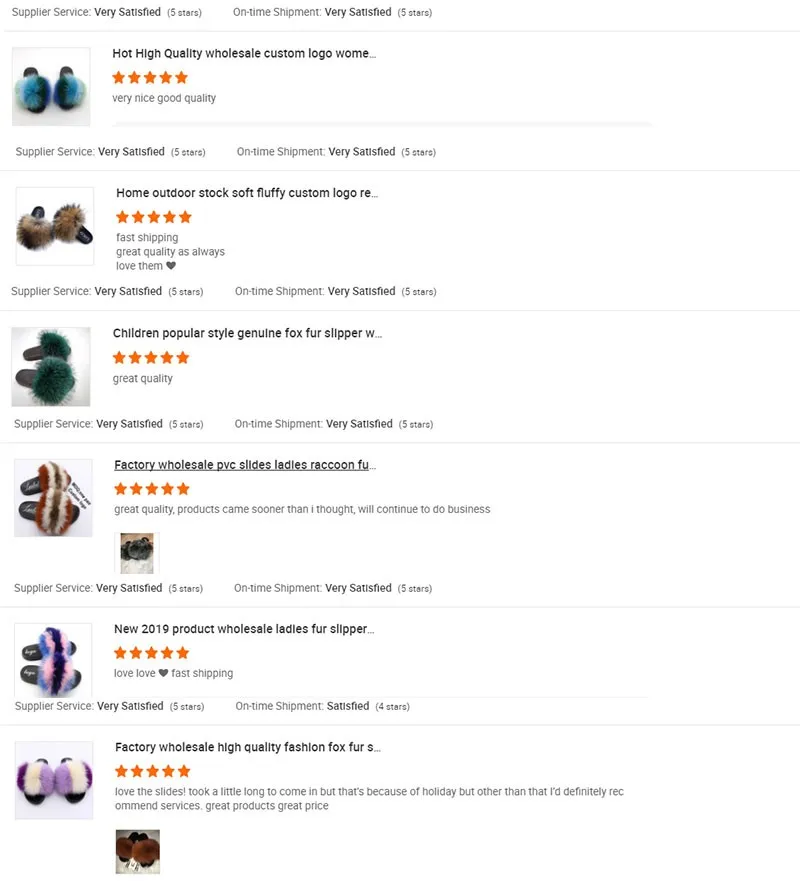Viewport: 800px width, 881px height.
Task: Follow 'Factory wholesale pvc slides ladies raccoon' link
Action: pyautogui.click(x=245, y=465)
